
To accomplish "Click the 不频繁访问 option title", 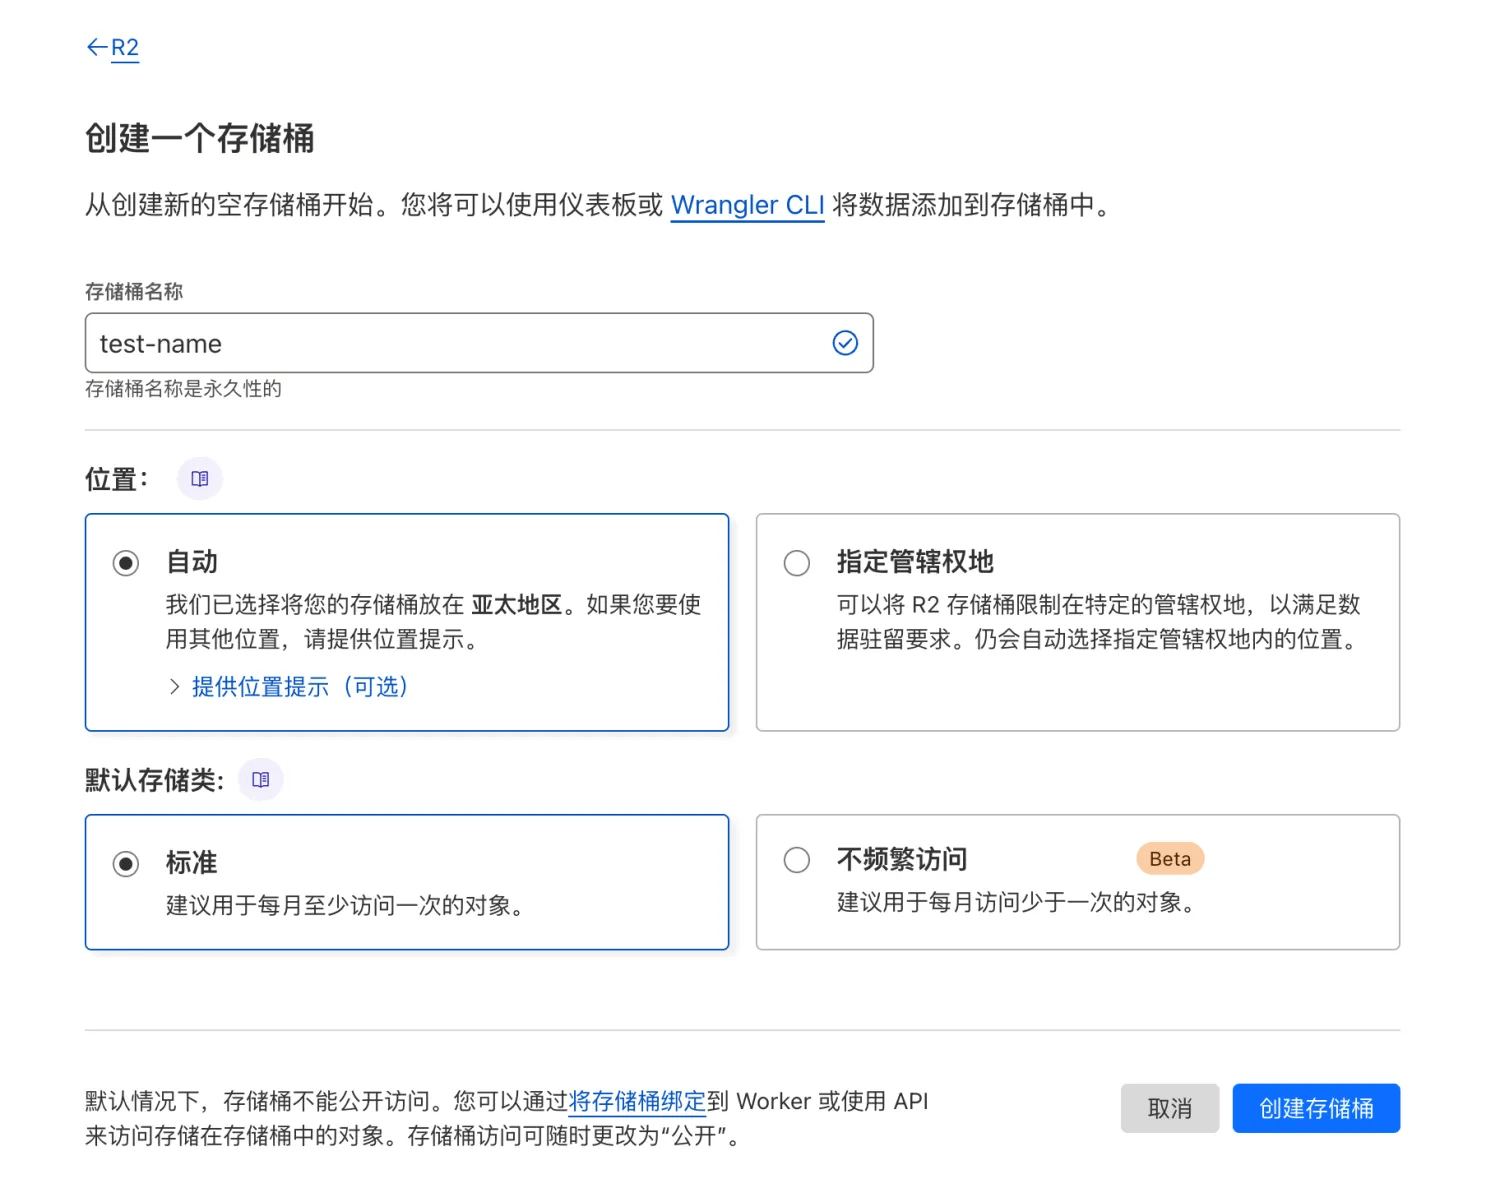I will pyautogui.click(x=902, y=859).
